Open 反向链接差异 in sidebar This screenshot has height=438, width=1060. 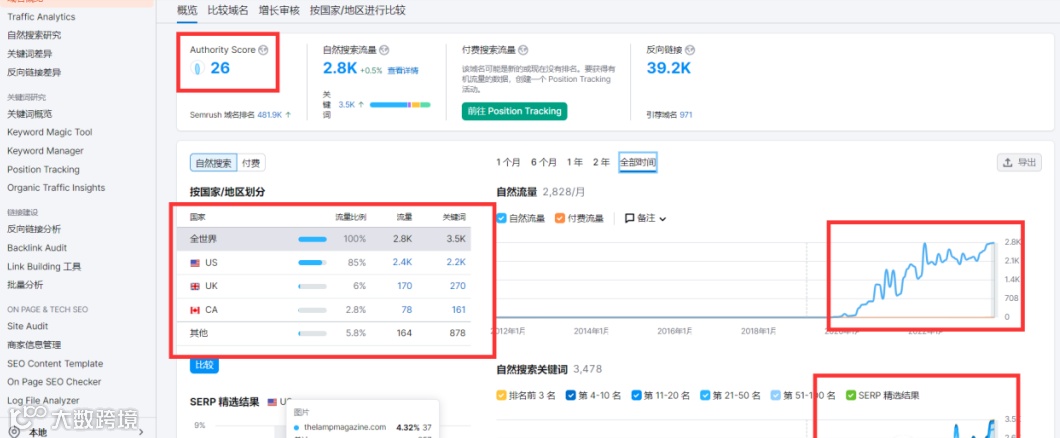click(x=34, y=72)
